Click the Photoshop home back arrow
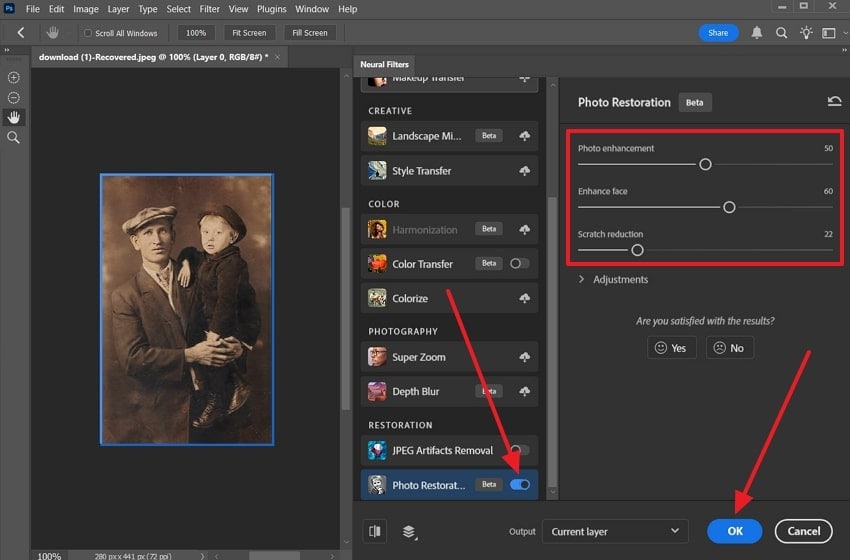The width and height of the screenshot is (850, 560). [x=21, y=33]
